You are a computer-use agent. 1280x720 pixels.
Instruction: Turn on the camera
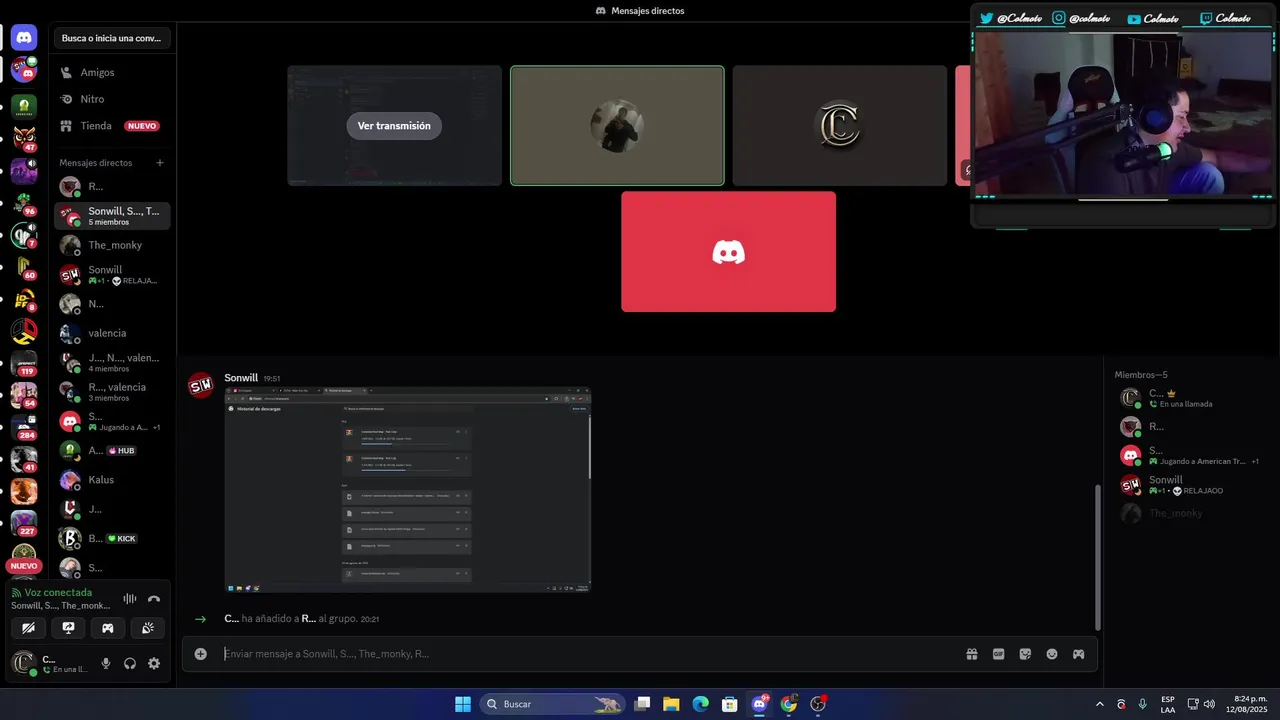pyautogui.click(x=29, y=628)
